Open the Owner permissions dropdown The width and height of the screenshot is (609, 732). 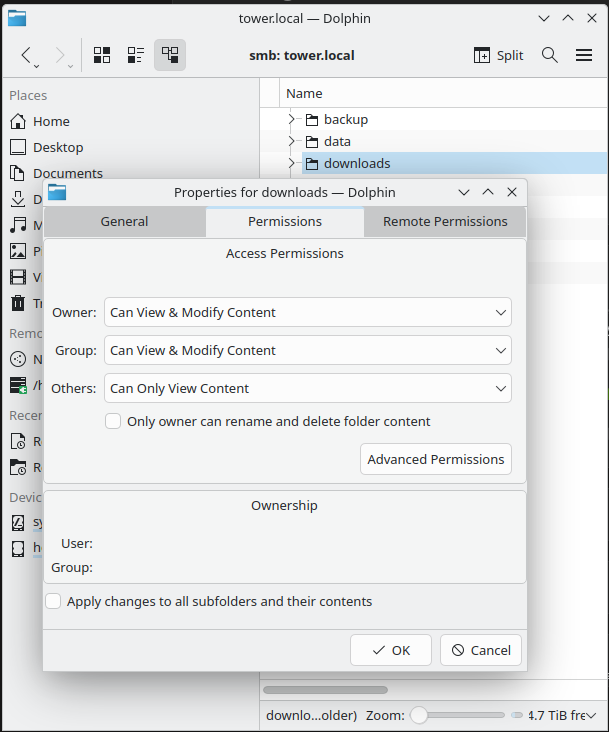(308, 312)
